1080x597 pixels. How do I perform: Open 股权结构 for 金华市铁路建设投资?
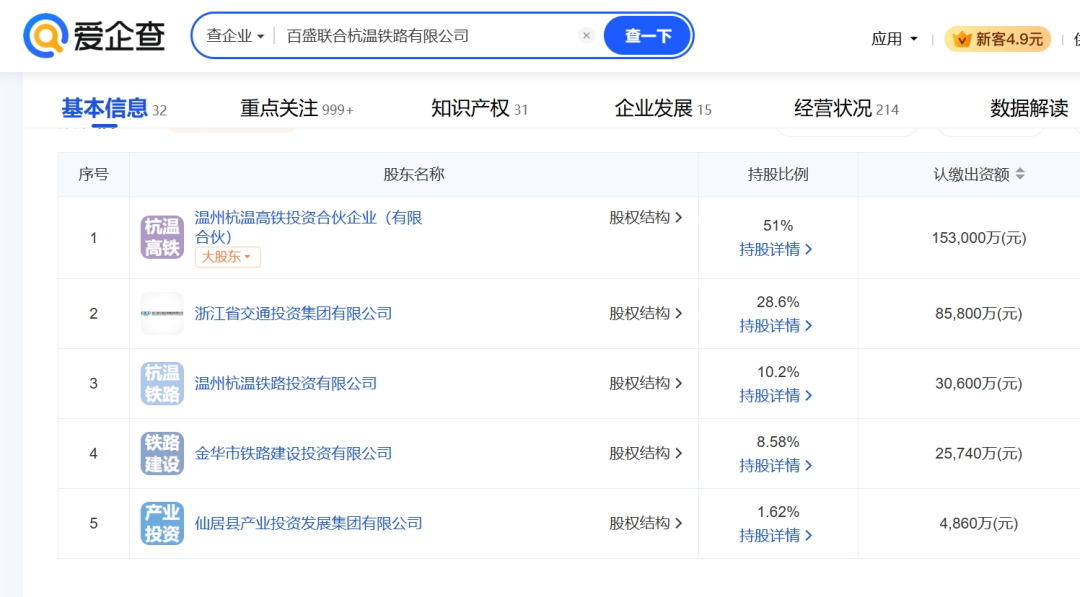click(645, 453)
